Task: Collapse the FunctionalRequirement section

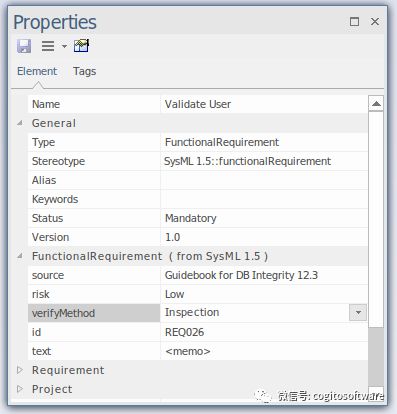Action: tap(20, 256)
